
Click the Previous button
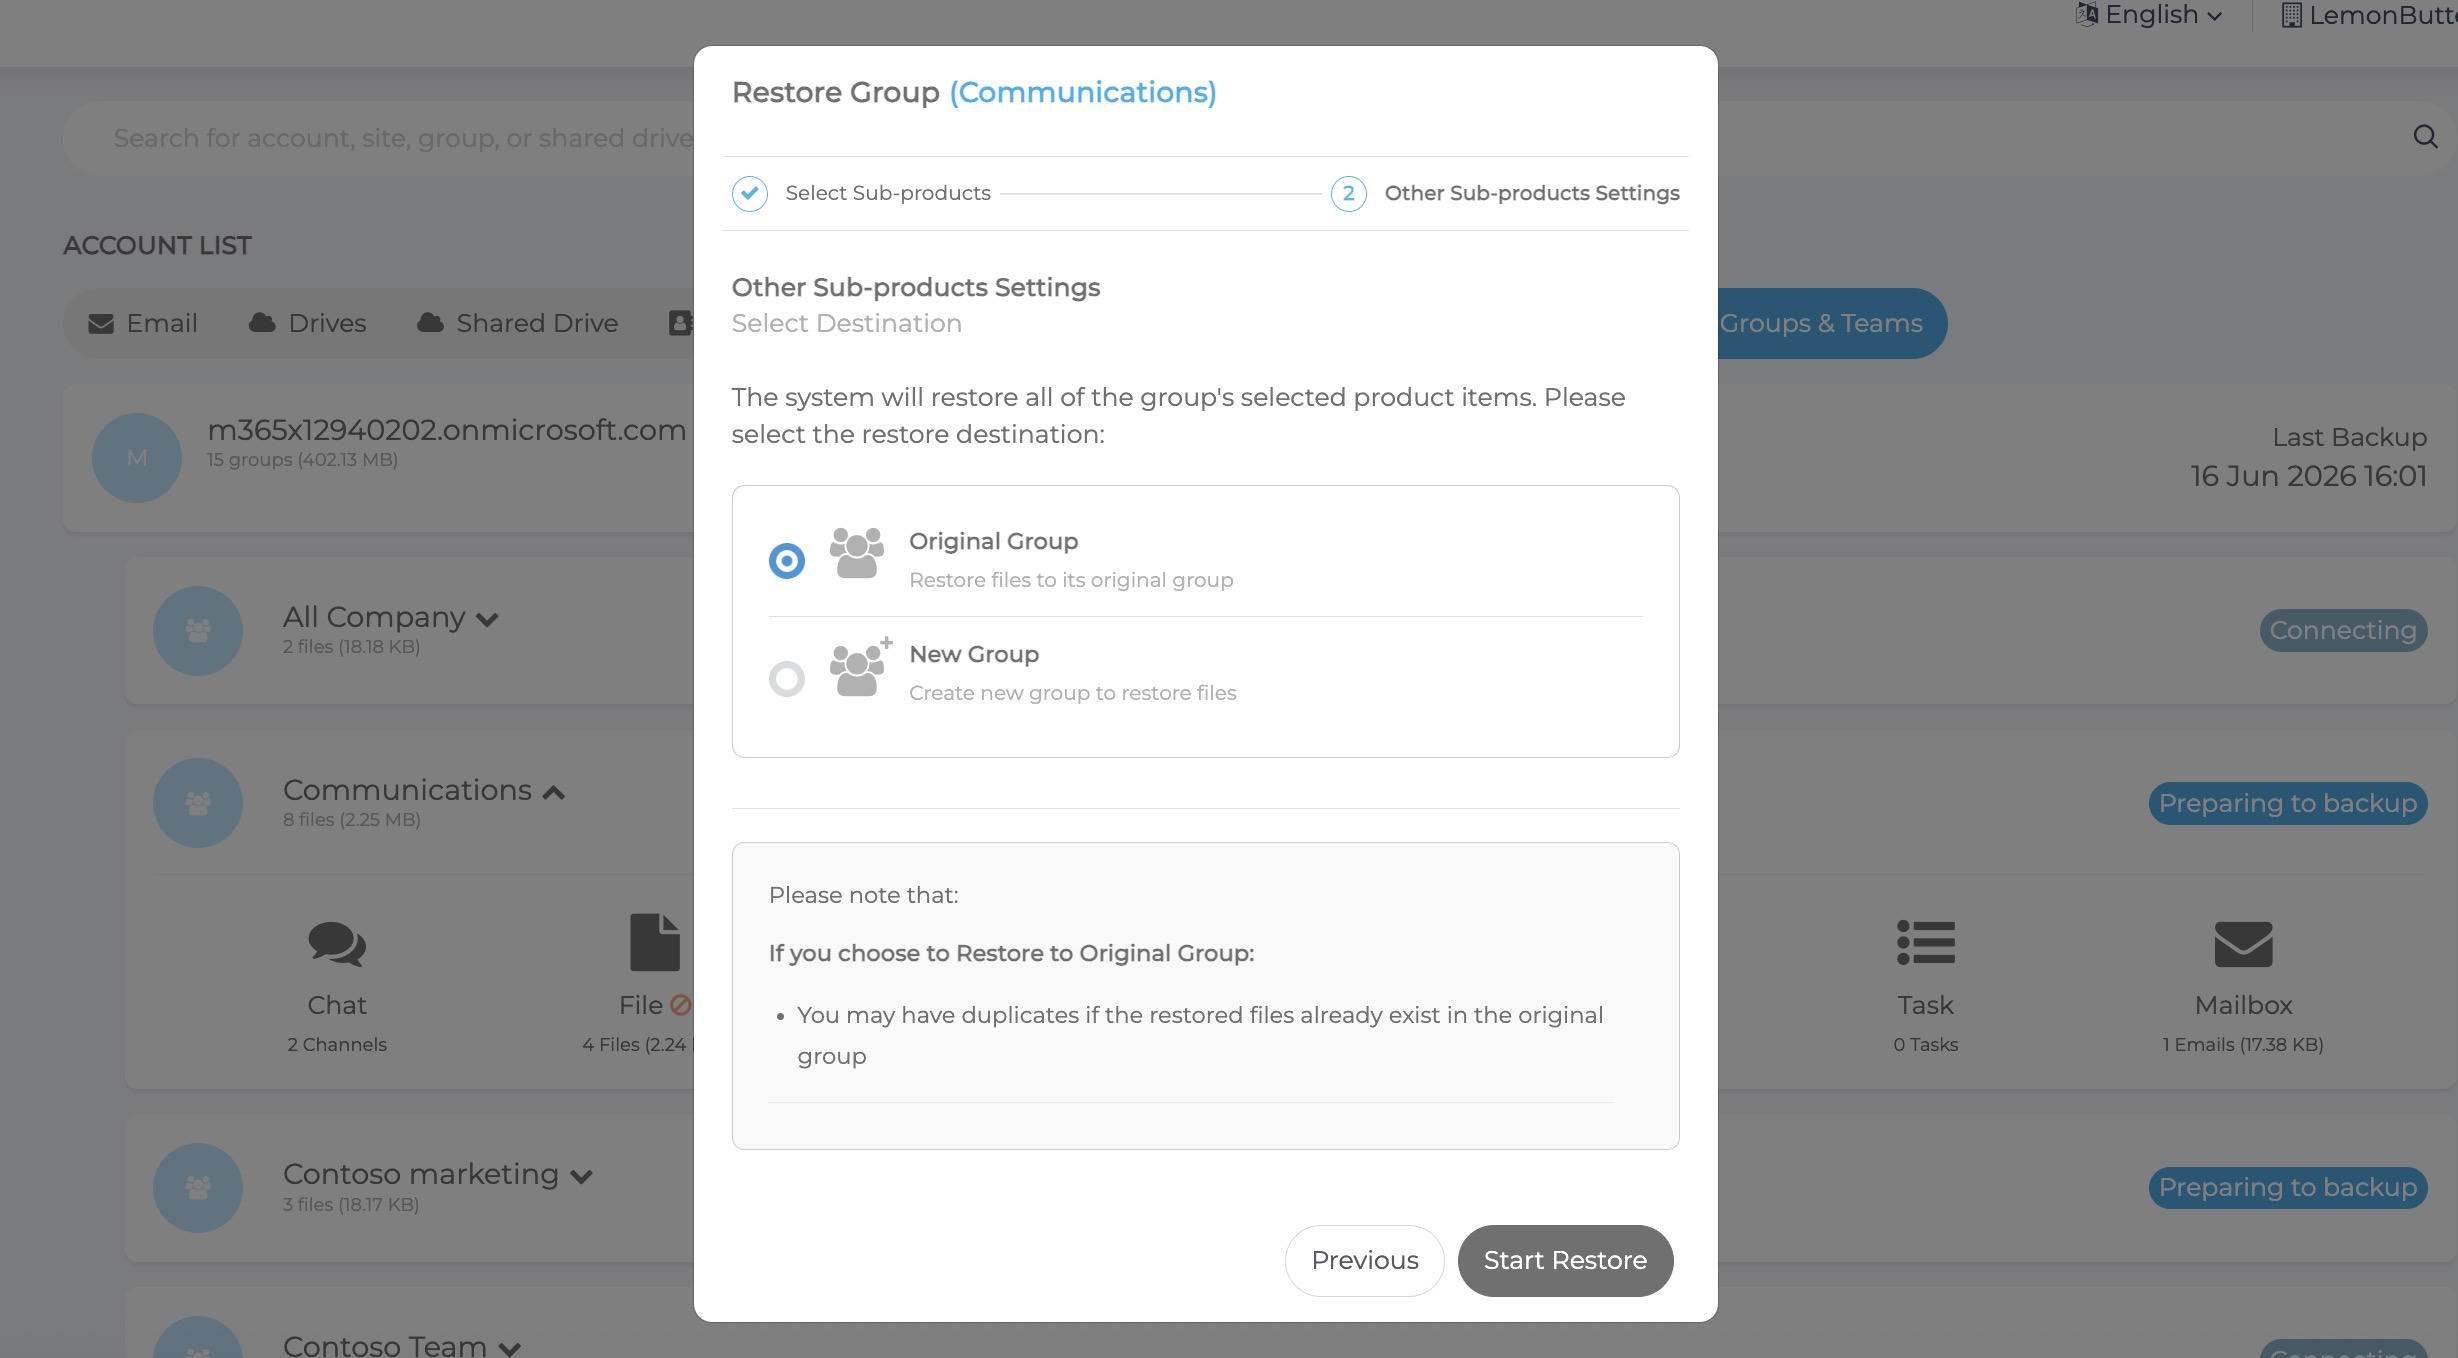click(1364, 1260)
